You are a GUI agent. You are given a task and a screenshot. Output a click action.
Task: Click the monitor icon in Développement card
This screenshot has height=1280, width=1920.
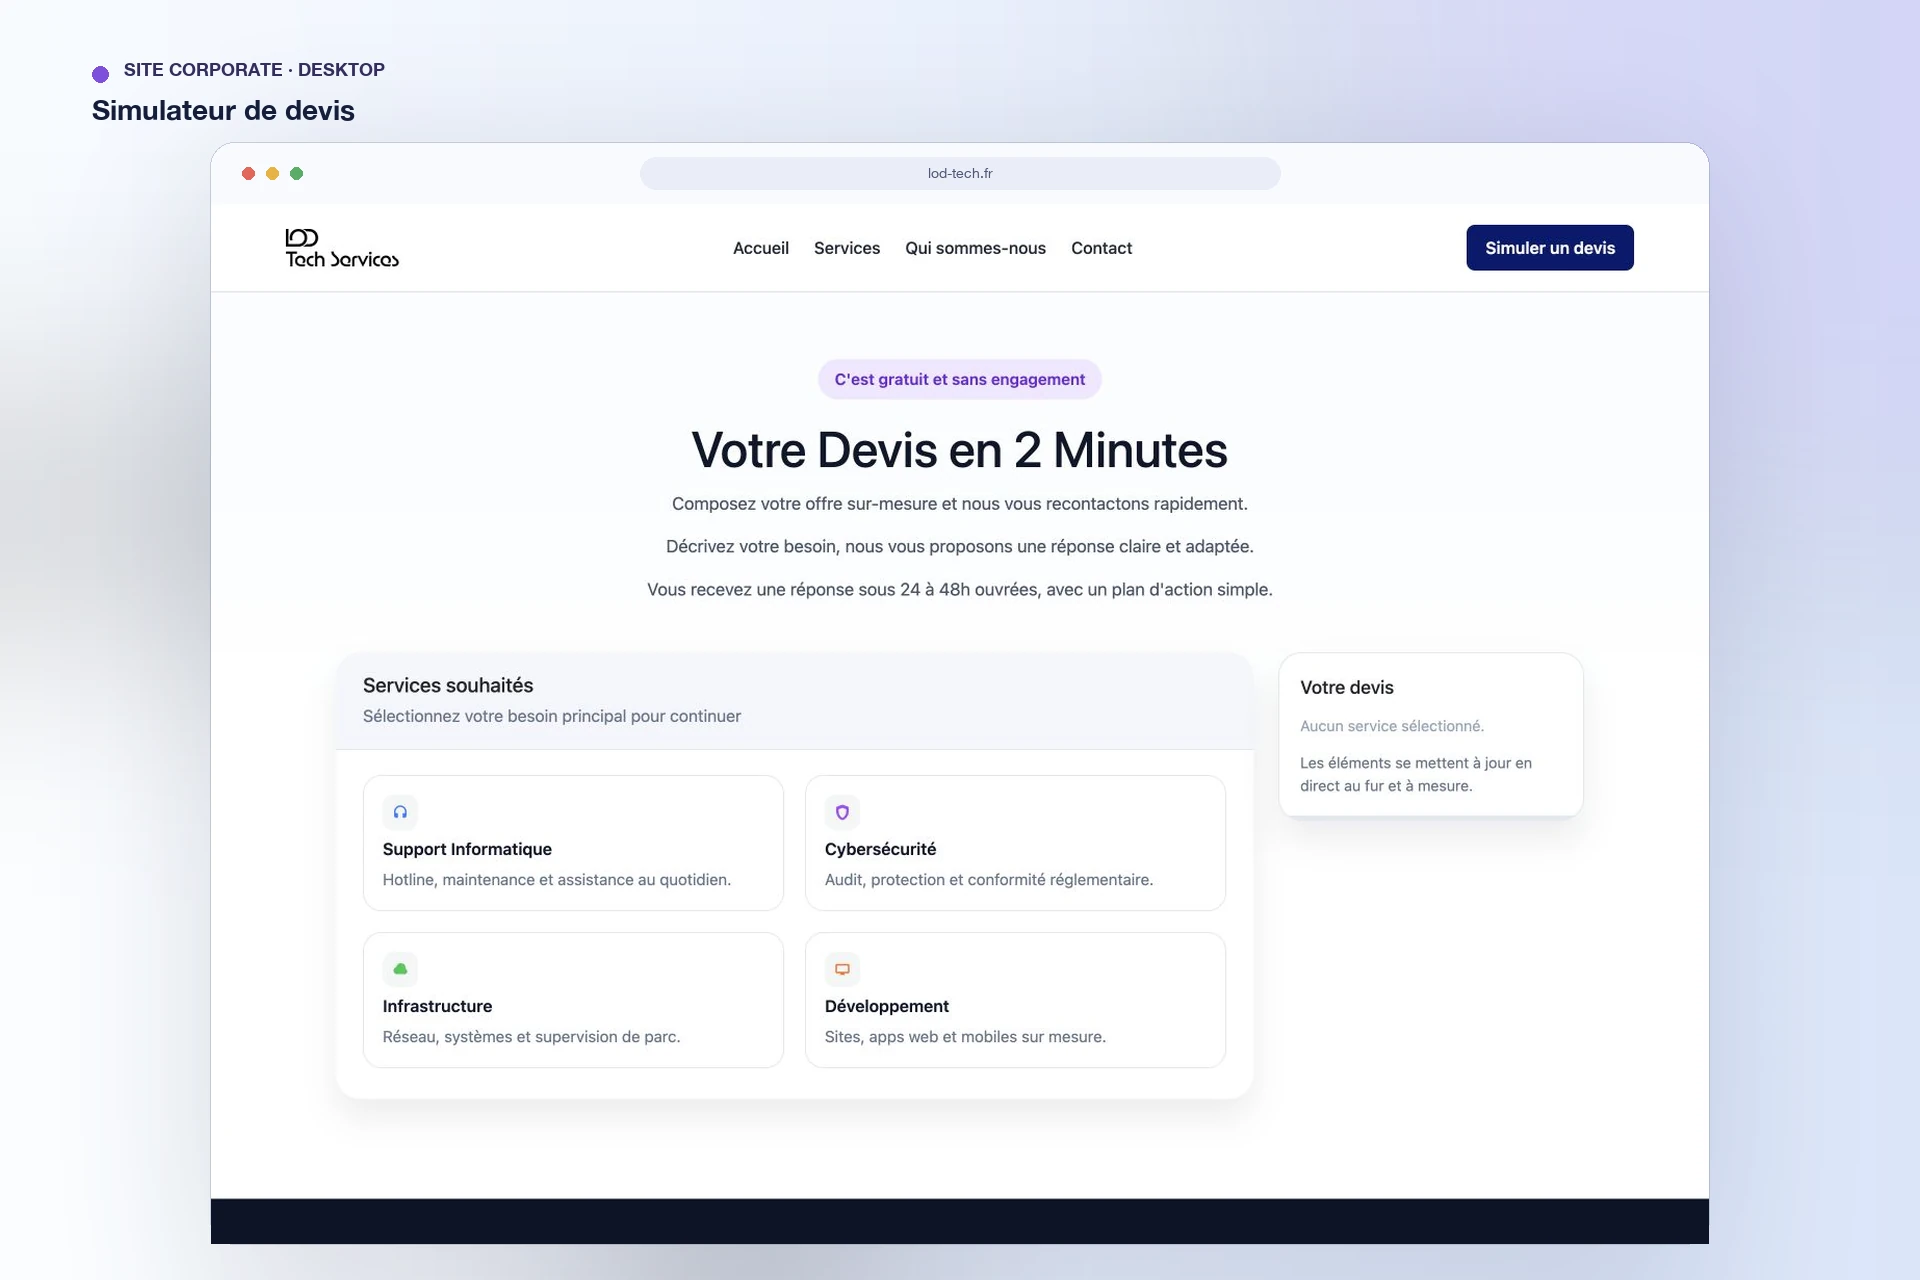[842, 969]
